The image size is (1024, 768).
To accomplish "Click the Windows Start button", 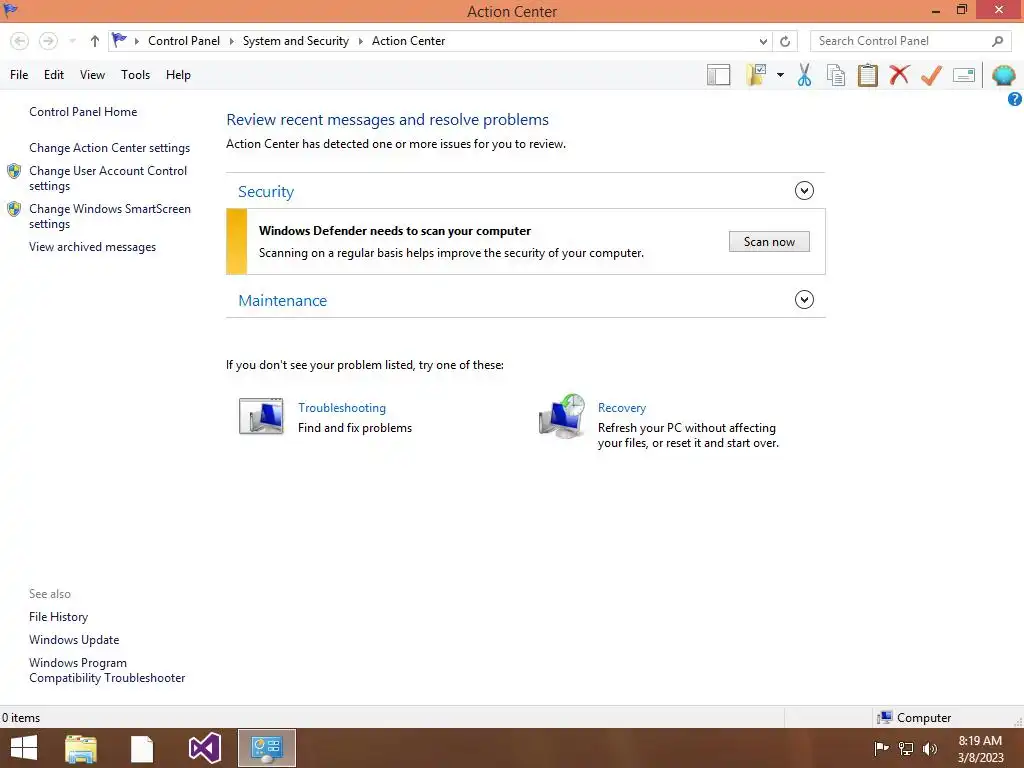I will pyautogui.click(x=24, y=748).
